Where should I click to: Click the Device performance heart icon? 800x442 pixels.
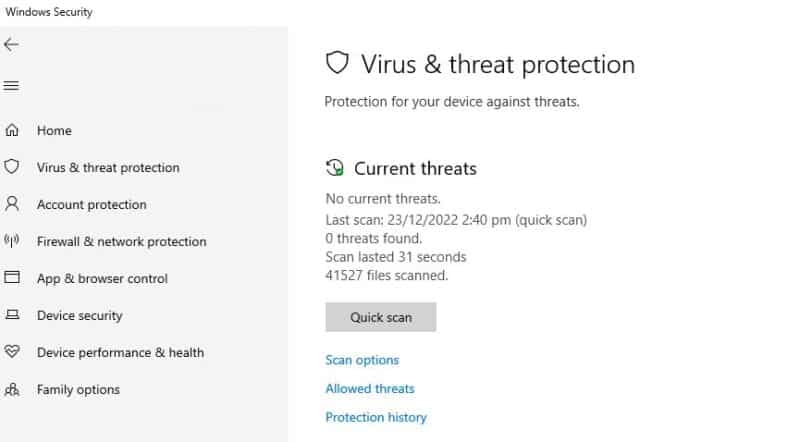[12, 351]
